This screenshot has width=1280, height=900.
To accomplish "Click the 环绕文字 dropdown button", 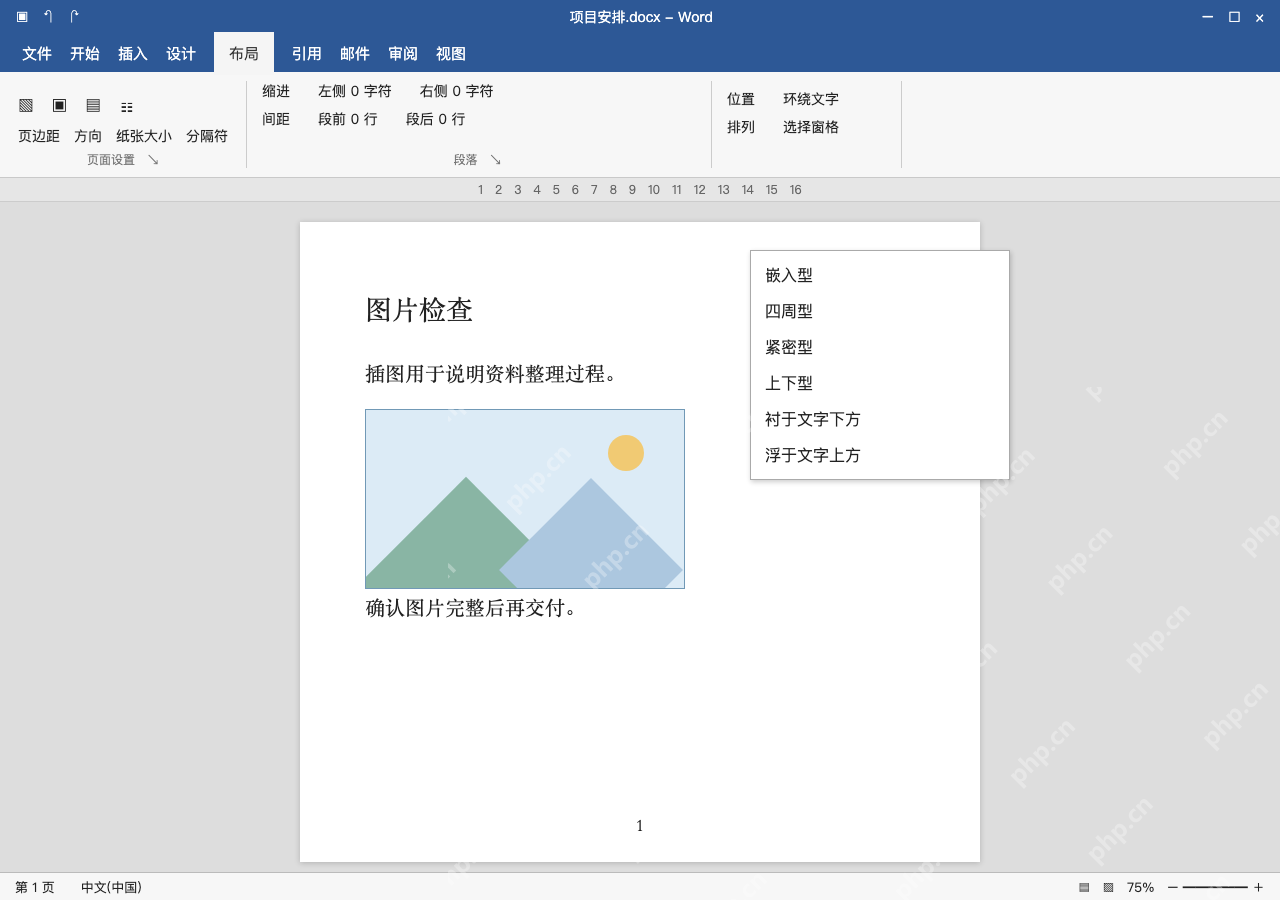I will click(811, 99).
